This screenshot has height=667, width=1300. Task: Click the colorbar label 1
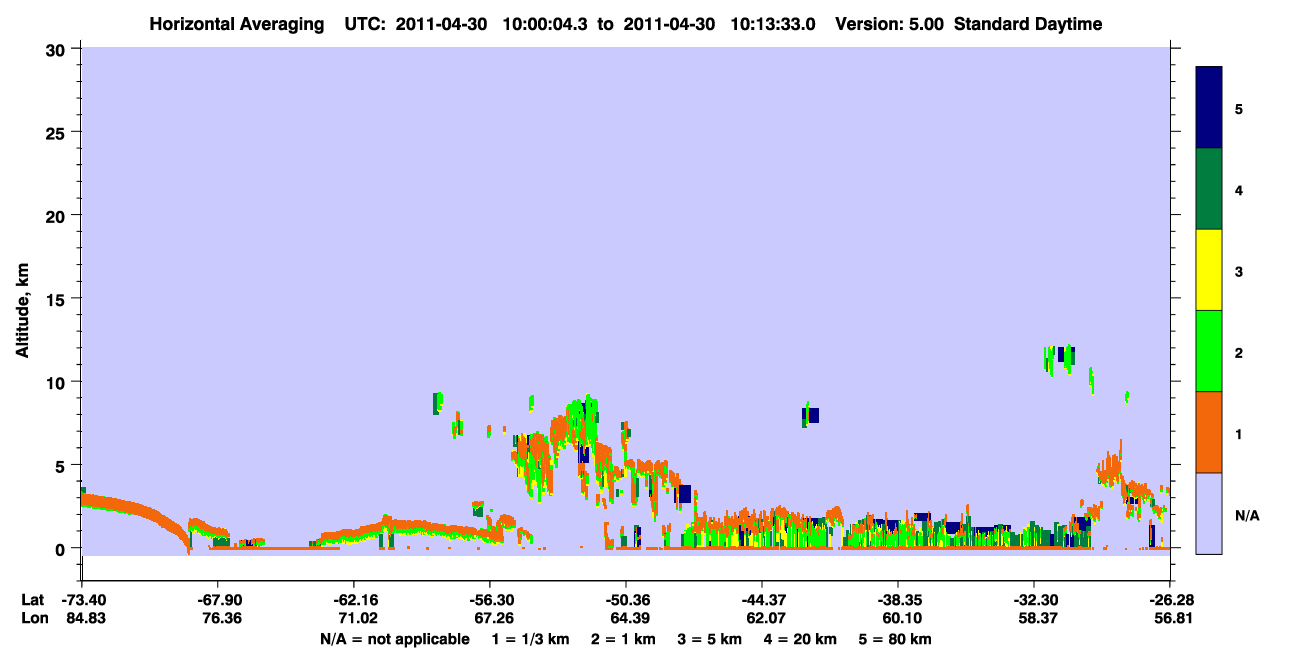(x=1239, y=433)
